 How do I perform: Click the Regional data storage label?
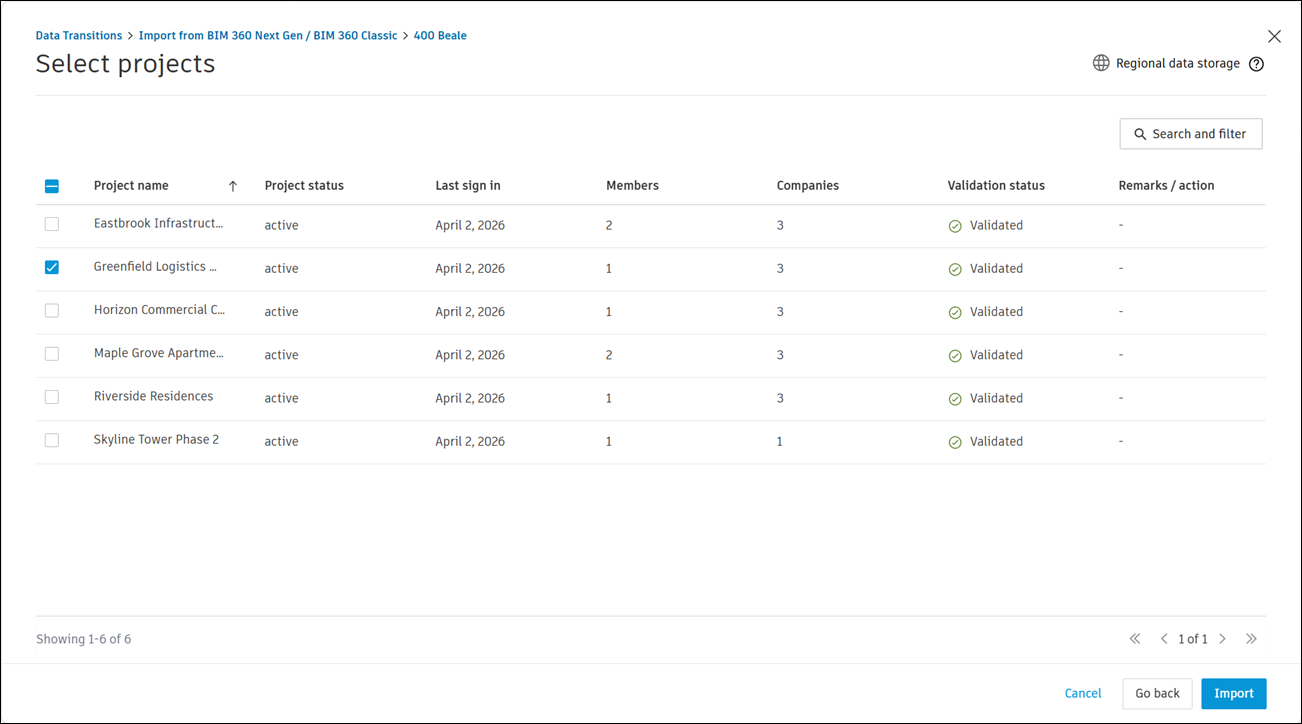(1178, 63)
